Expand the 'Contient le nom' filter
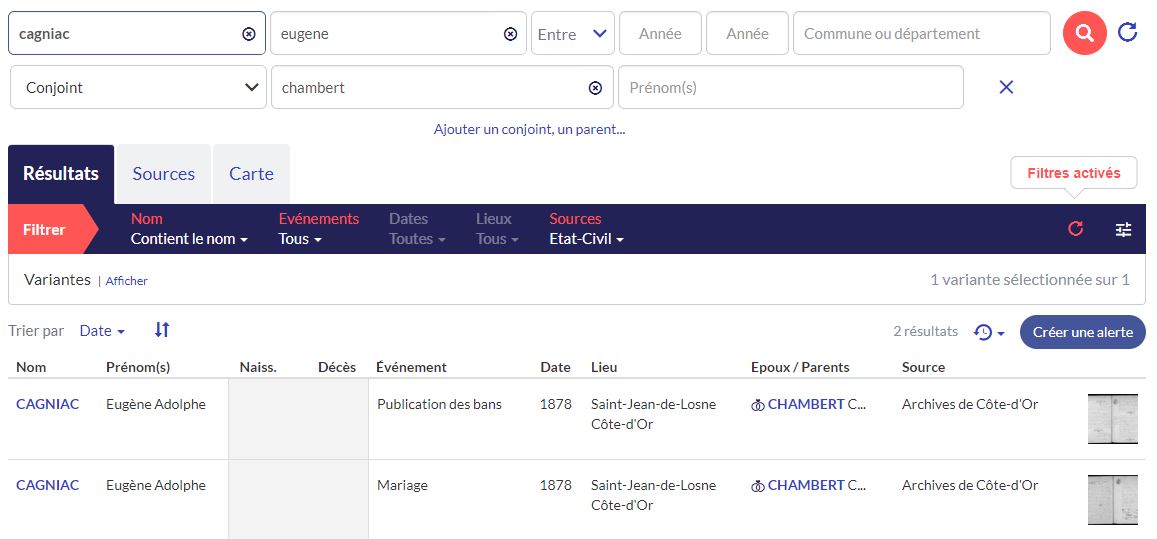This screenshot has height=539, width=1157. click(189, 239)
